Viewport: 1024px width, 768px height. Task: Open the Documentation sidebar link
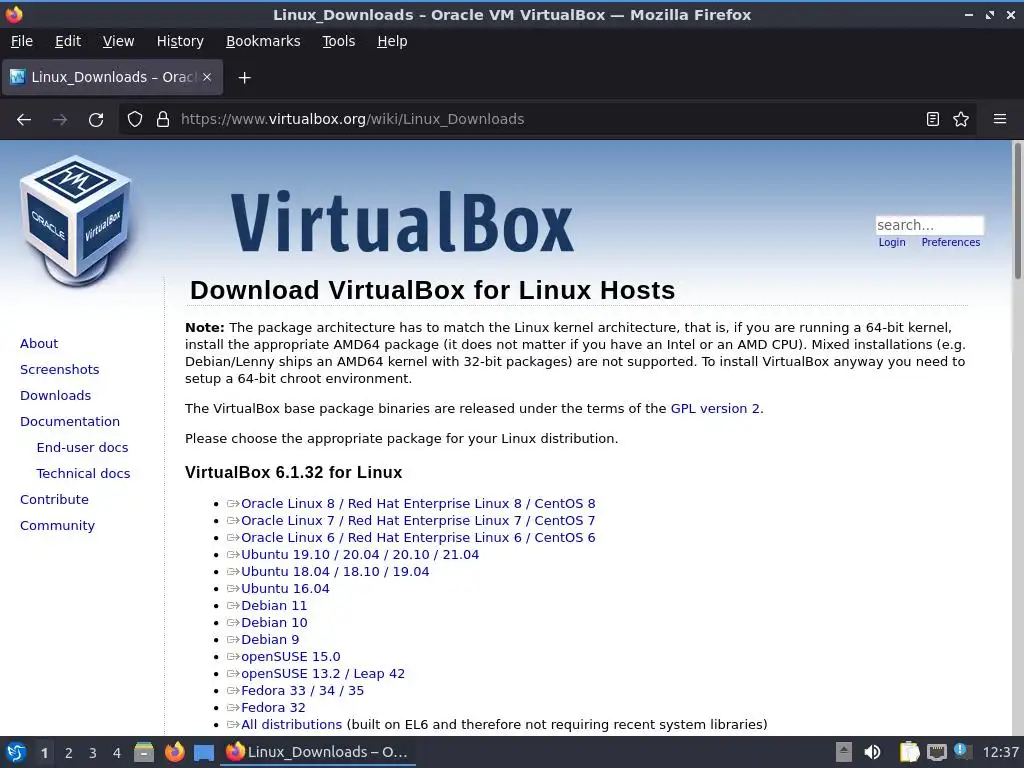click(70, 422)
